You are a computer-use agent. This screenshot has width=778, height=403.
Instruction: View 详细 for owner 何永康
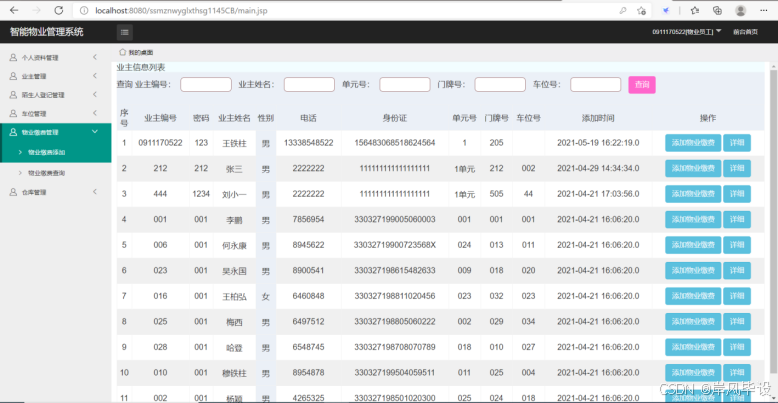(737, 245)
